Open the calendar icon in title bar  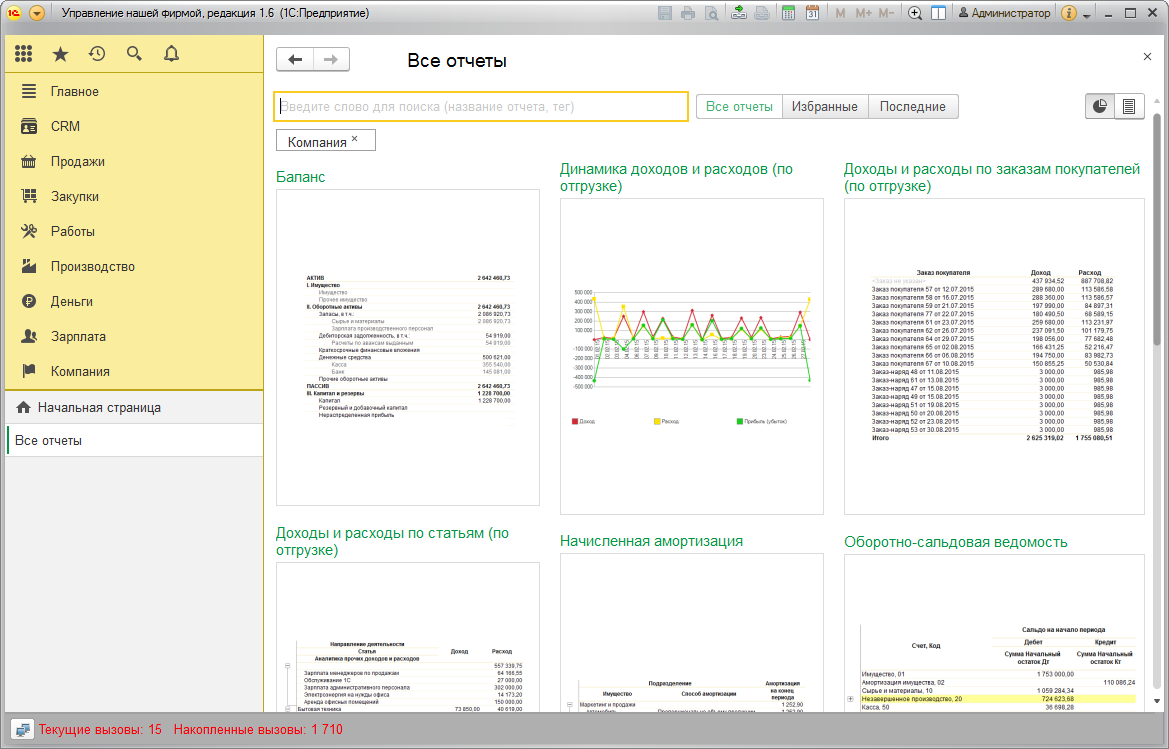coord(813,13)
